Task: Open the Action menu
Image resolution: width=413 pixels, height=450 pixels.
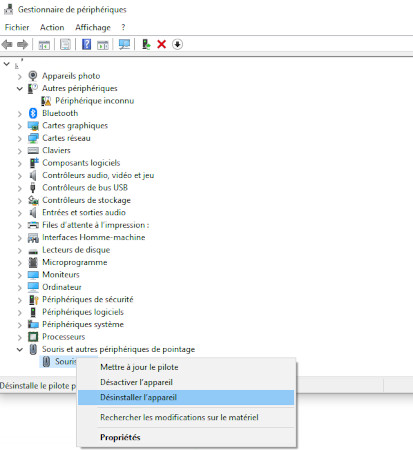Action: pyautogui.click(x=52, y=27)
